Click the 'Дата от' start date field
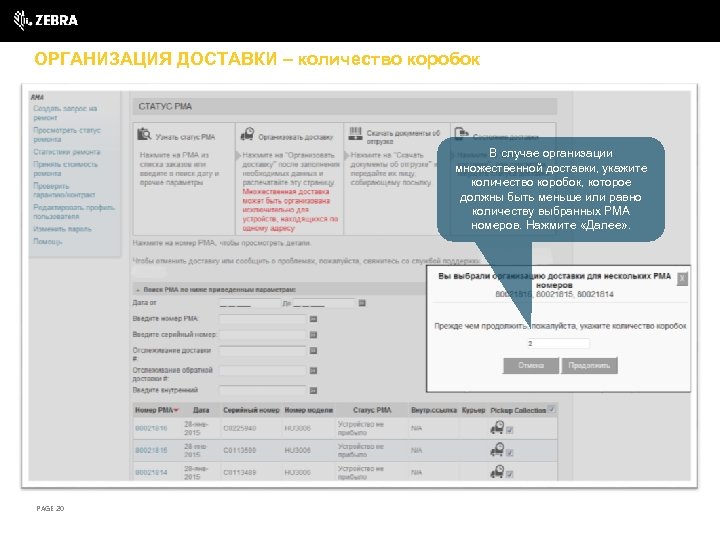Screen dimensions: 720x540 (x=250, y=303)
